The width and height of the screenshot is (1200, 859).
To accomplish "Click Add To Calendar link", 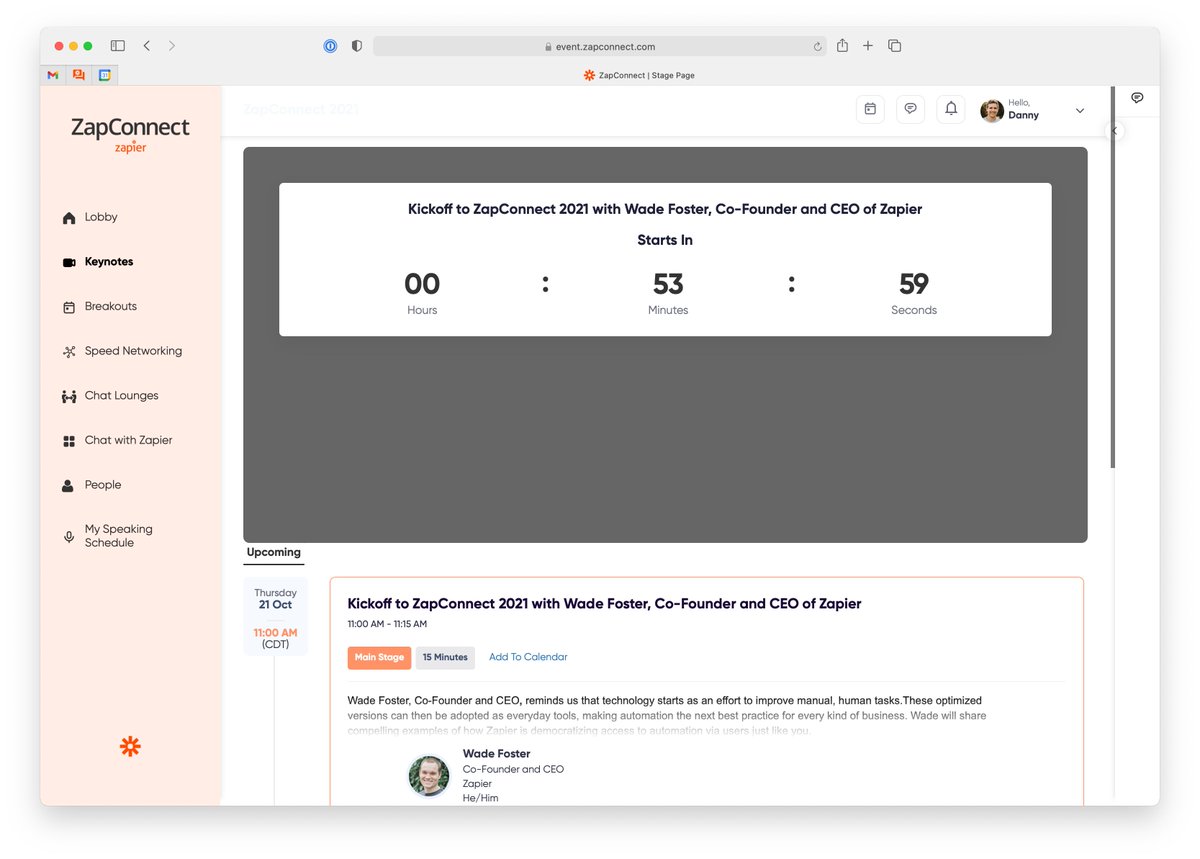I will [x=528, y=657].
